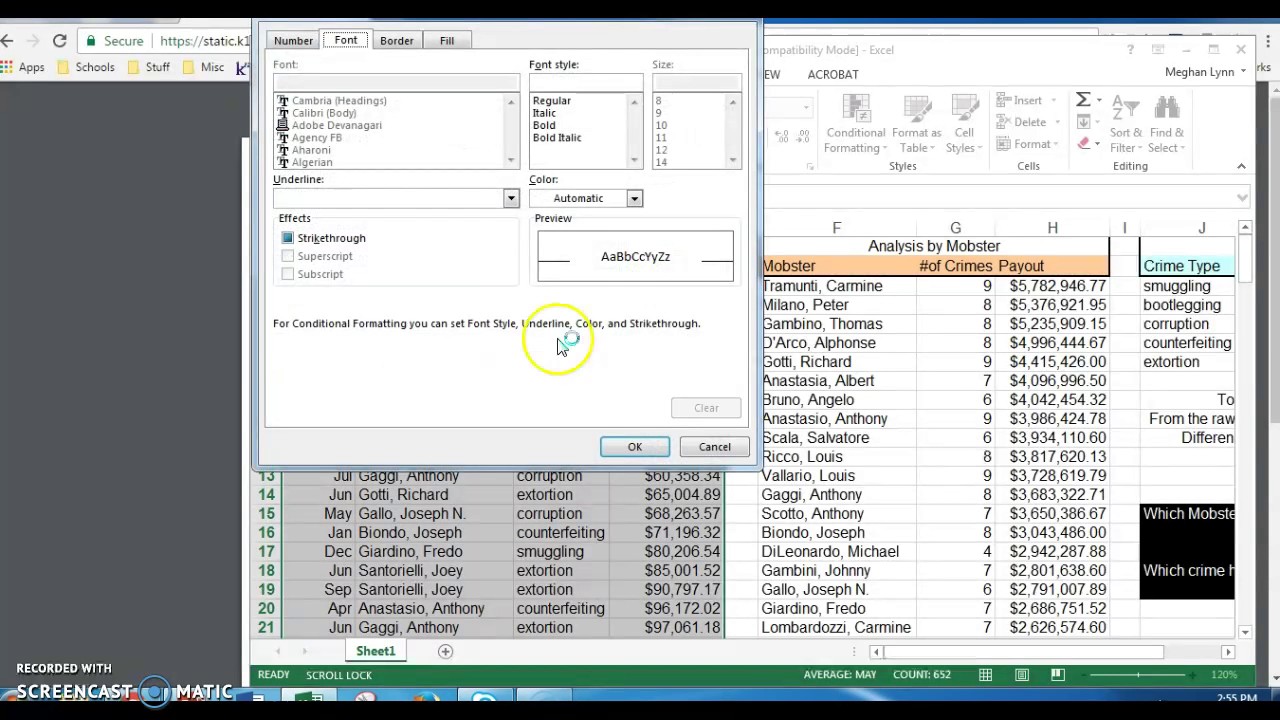Click the disabled Clear button
Viewport: 1280px width, 720px height.
(707, 408)
